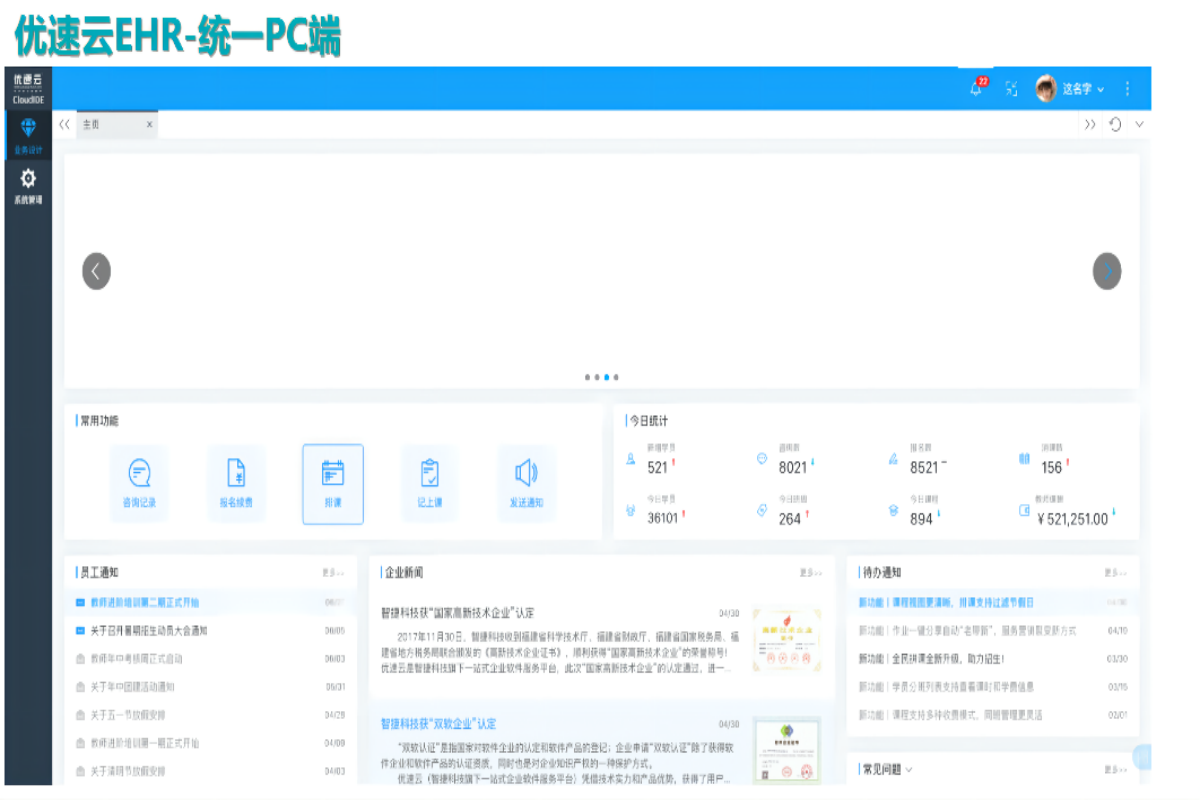Open the three-dot more options menu

click(1128, 89)
